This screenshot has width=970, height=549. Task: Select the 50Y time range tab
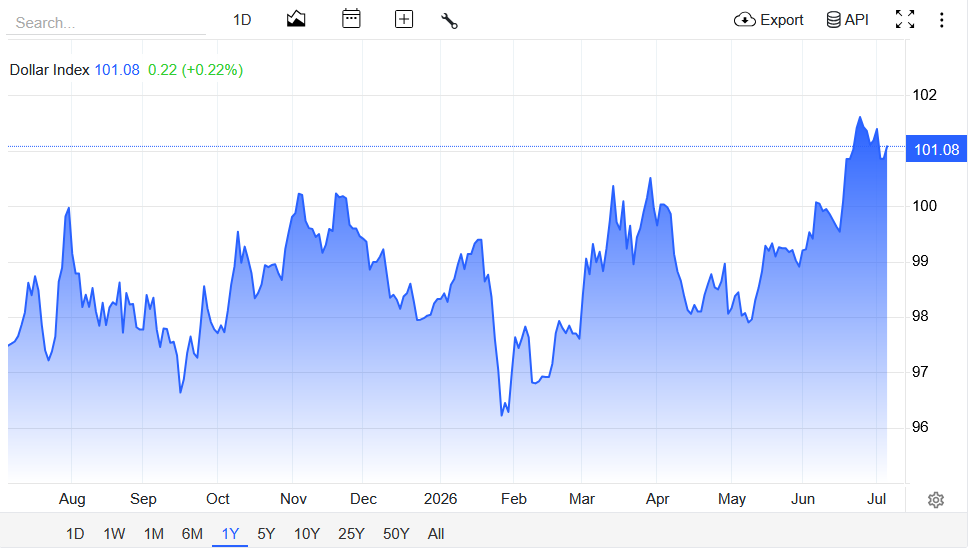click(396, 534)
